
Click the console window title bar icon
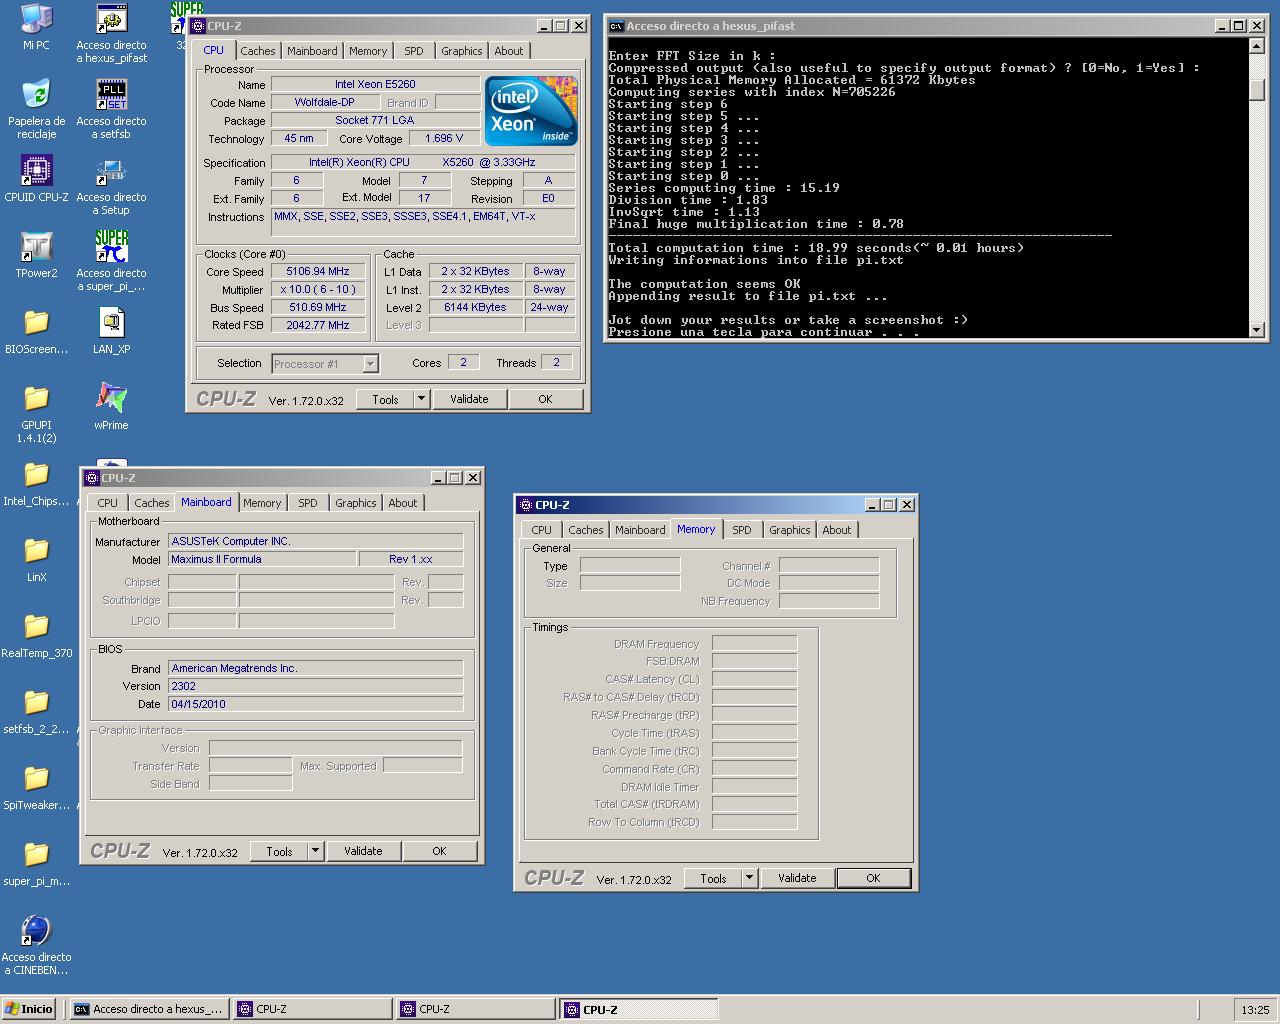tap(617, 26)
